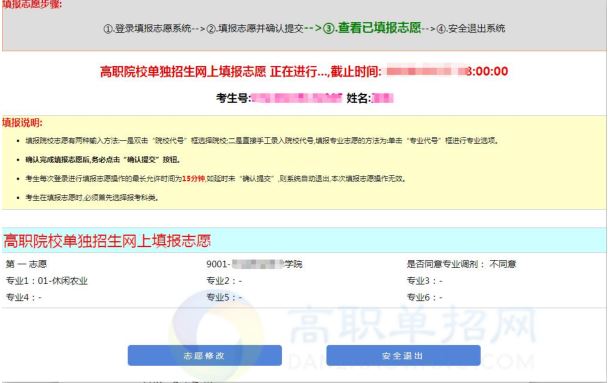Click the red 15分钟 time limit text
Image resolution: width=608 pixels, height=383 pixels.
pyautogui.click(x=193, y=178)
